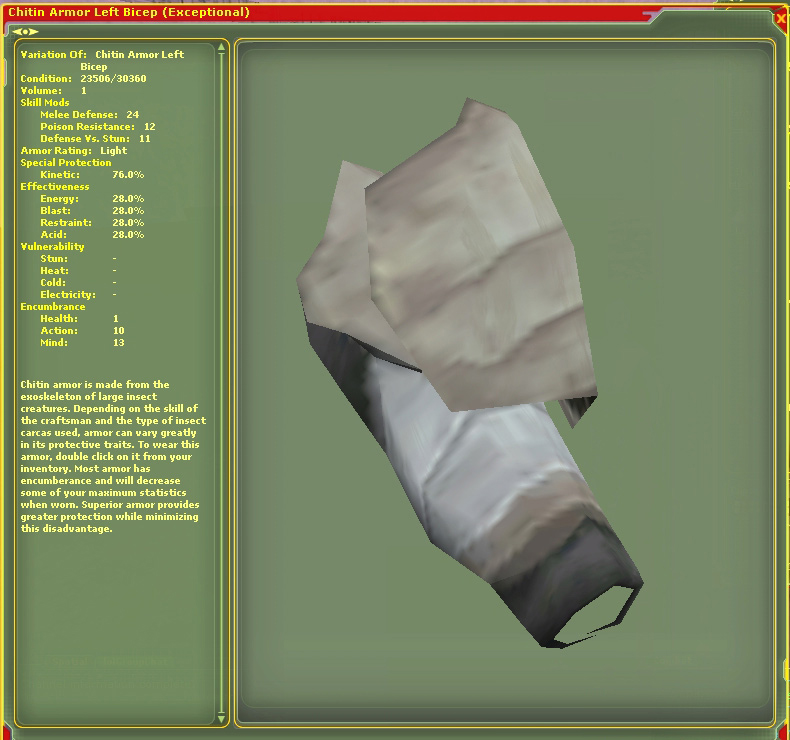Click the Volume value 1
The image size is (790, 740).
84,91
